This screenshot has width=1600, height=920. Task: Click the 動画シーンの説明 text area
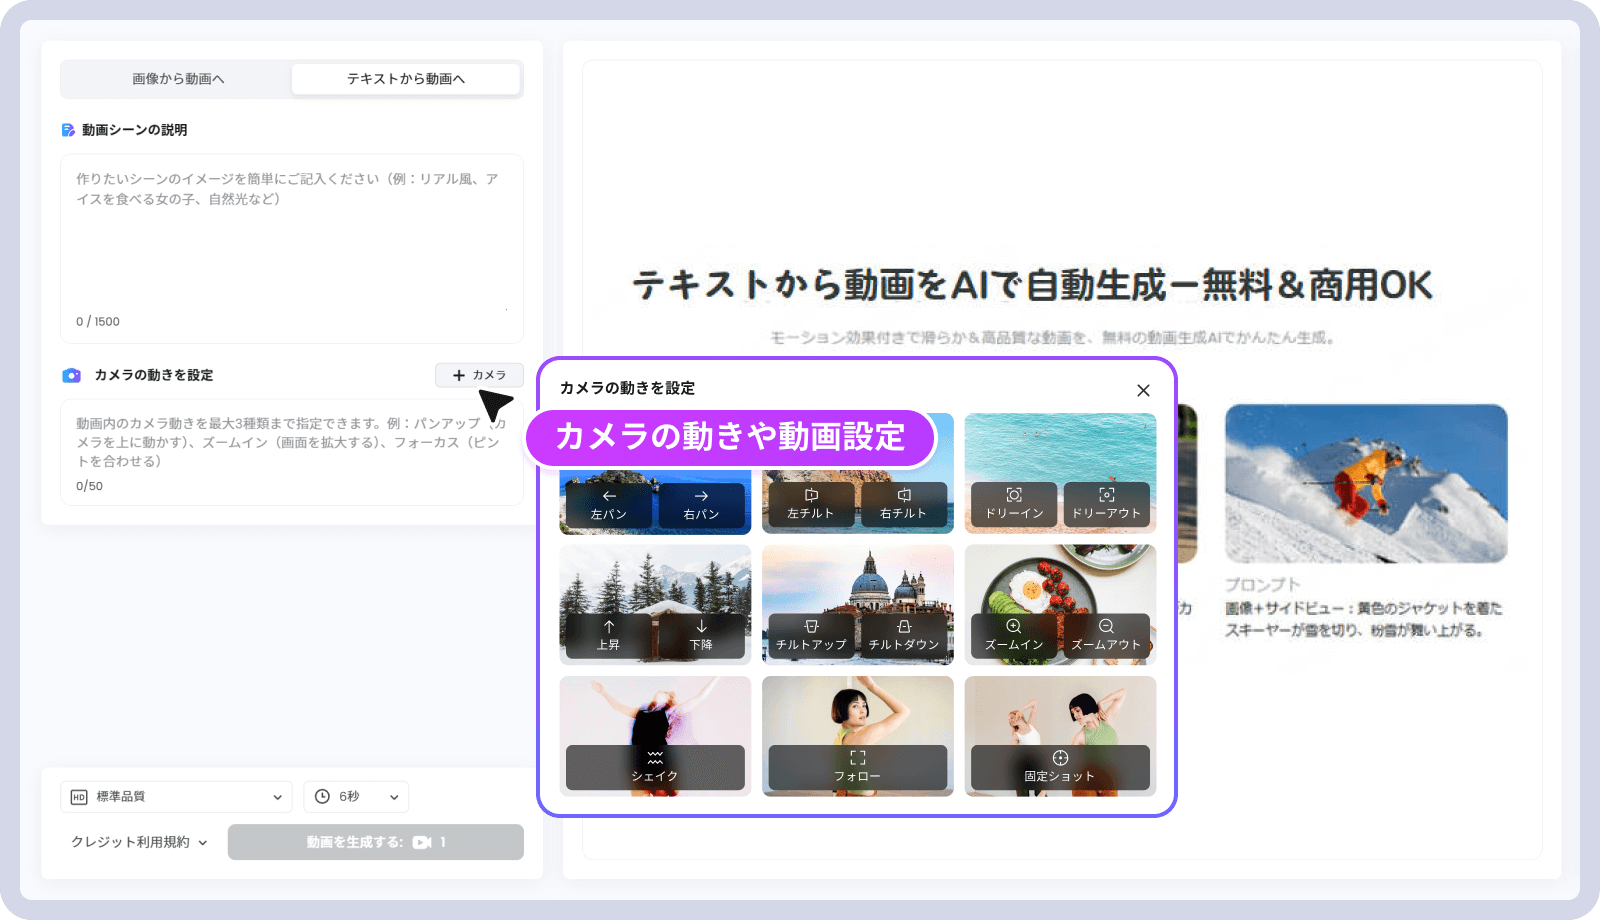[x=292, y=248]
